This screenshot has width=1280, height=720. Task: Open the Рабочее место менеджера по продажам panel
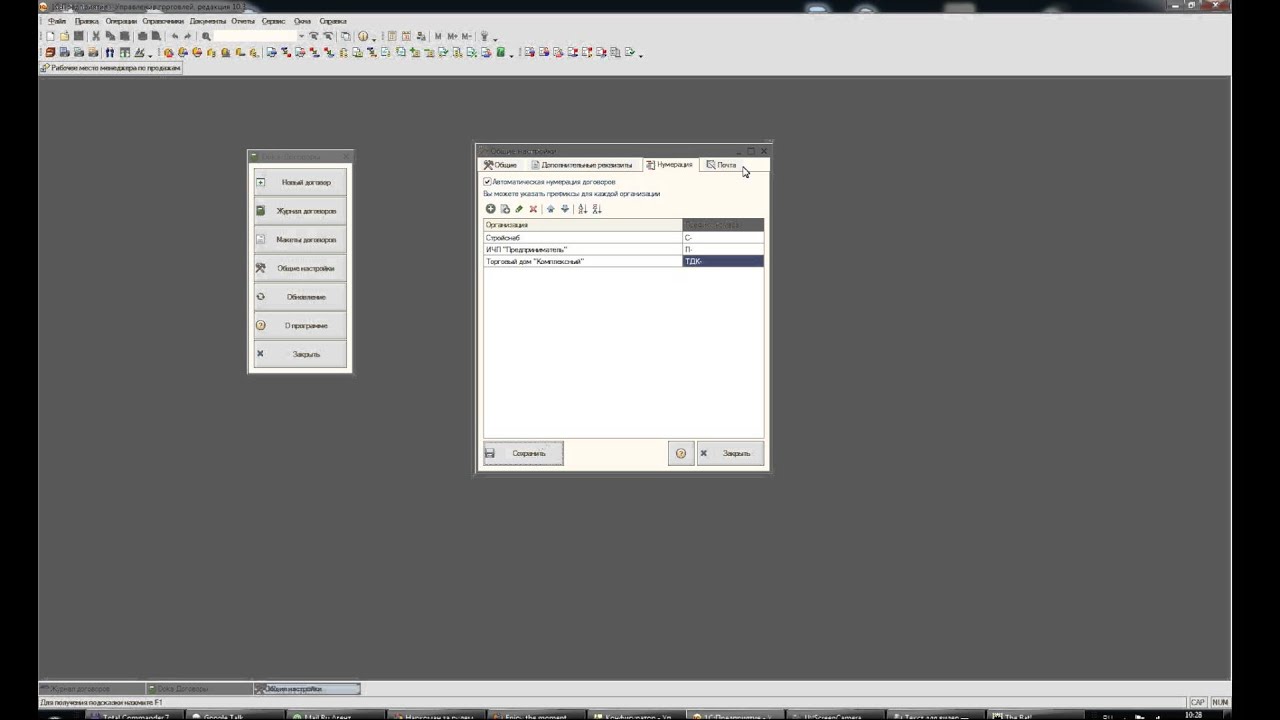point(111,68)
